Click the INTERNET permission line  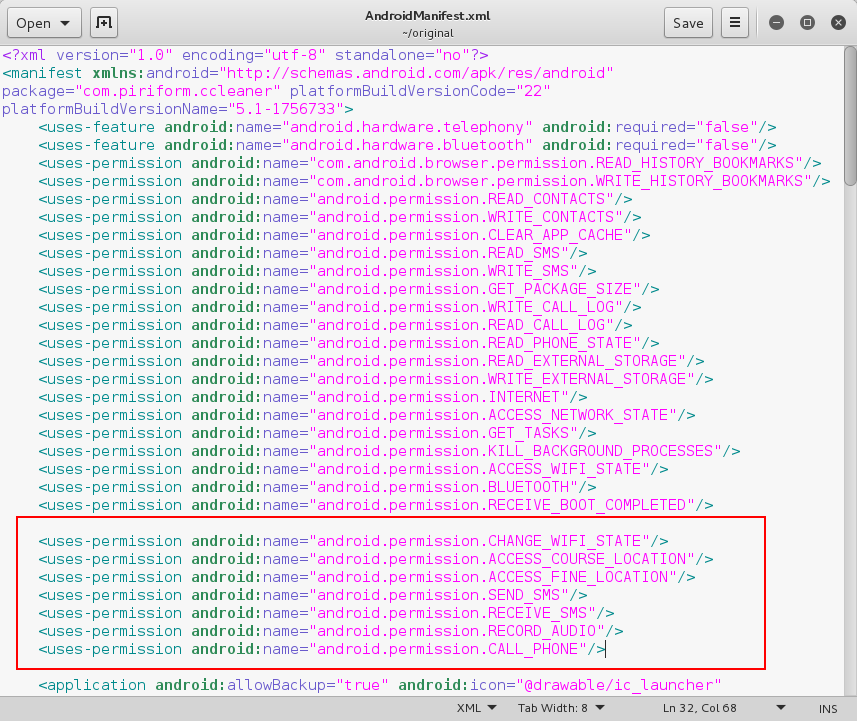point(313,396)
